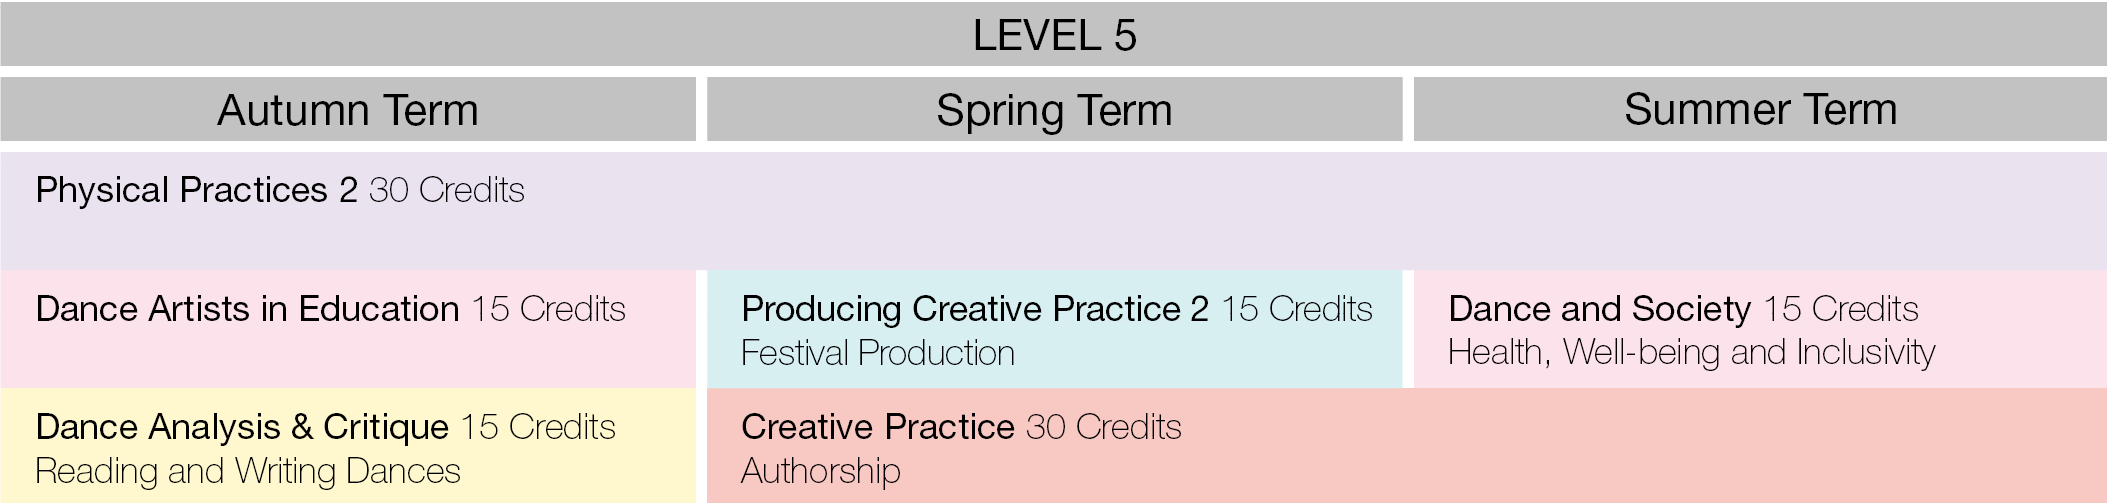Open Dance Analysis & Critique module

coord(242,427)
